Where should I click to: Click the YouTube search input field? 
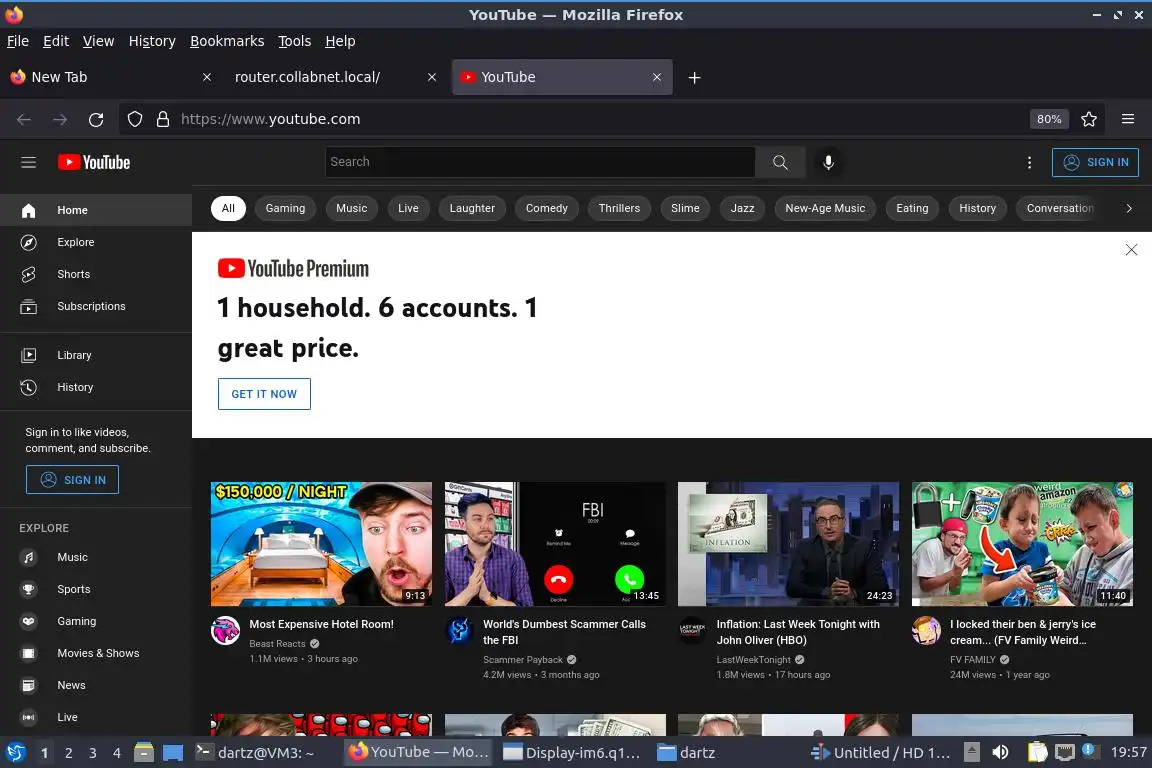point(540,162)
